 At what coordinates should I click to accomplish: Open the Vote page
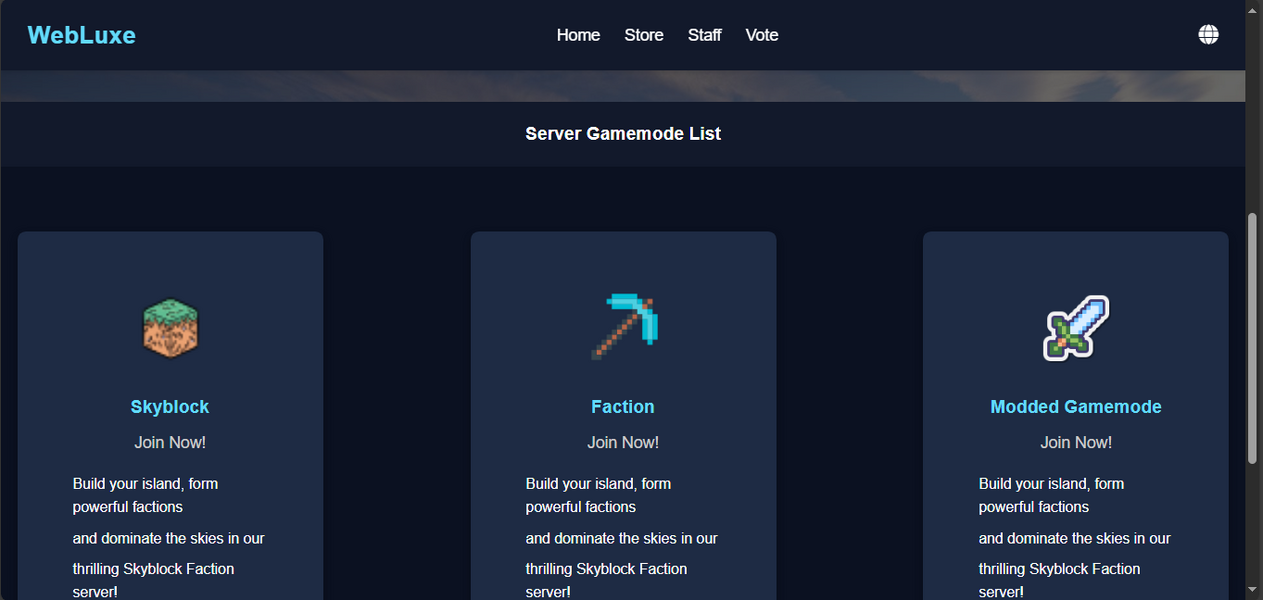tap(762, 35)
